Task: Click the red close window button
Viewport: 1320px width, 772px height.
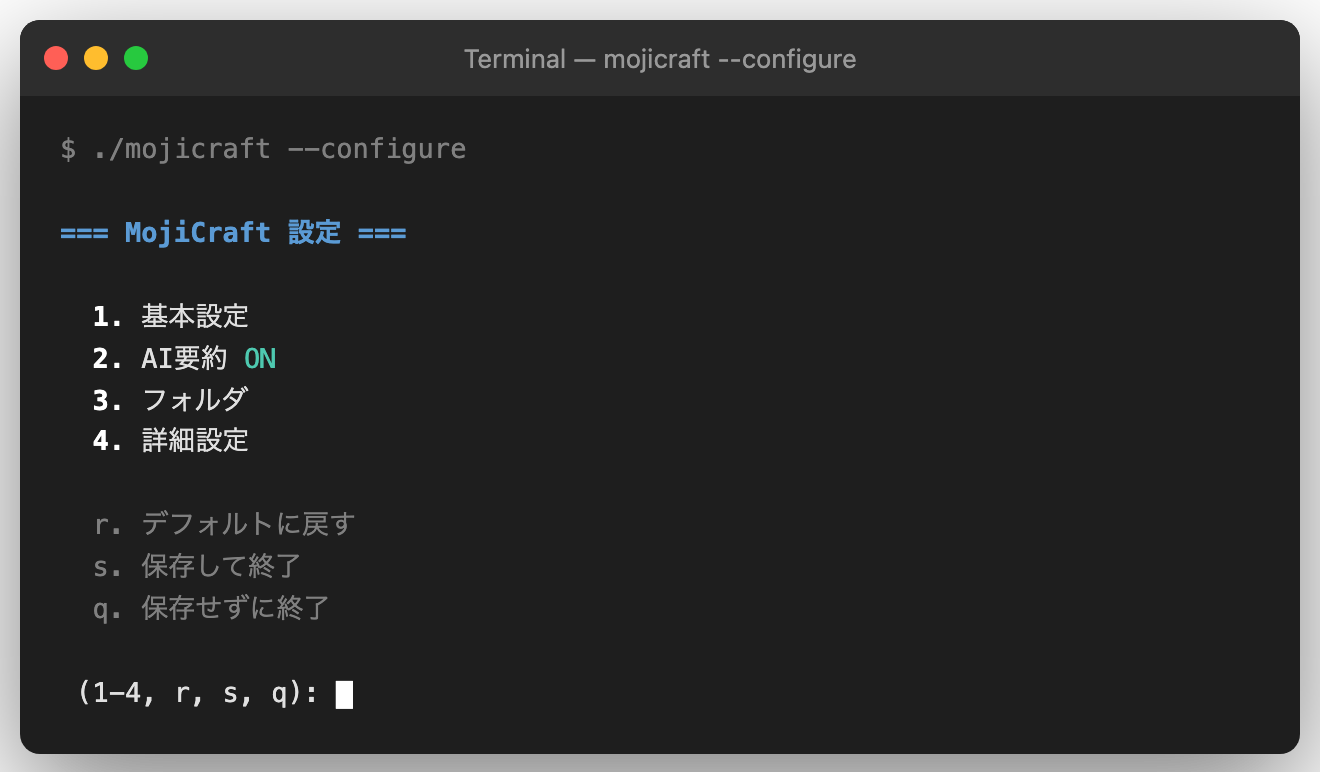Action: click(x=56, y=59)
